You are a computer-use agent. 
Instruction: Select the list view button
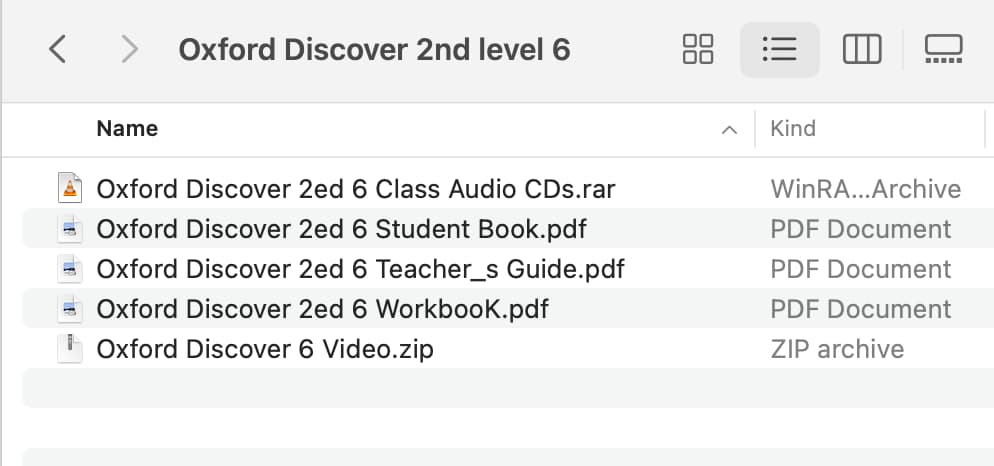780,49
